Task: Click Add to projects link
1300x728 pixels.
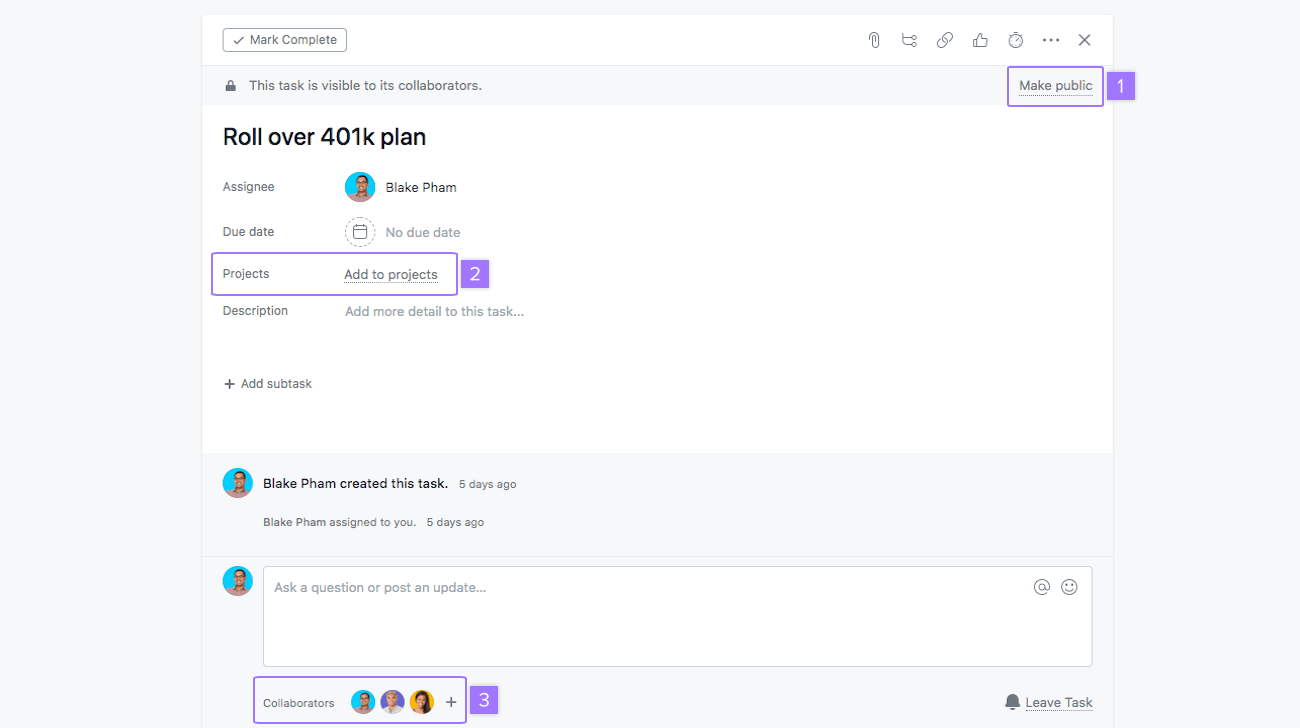Action: [391, 275]
